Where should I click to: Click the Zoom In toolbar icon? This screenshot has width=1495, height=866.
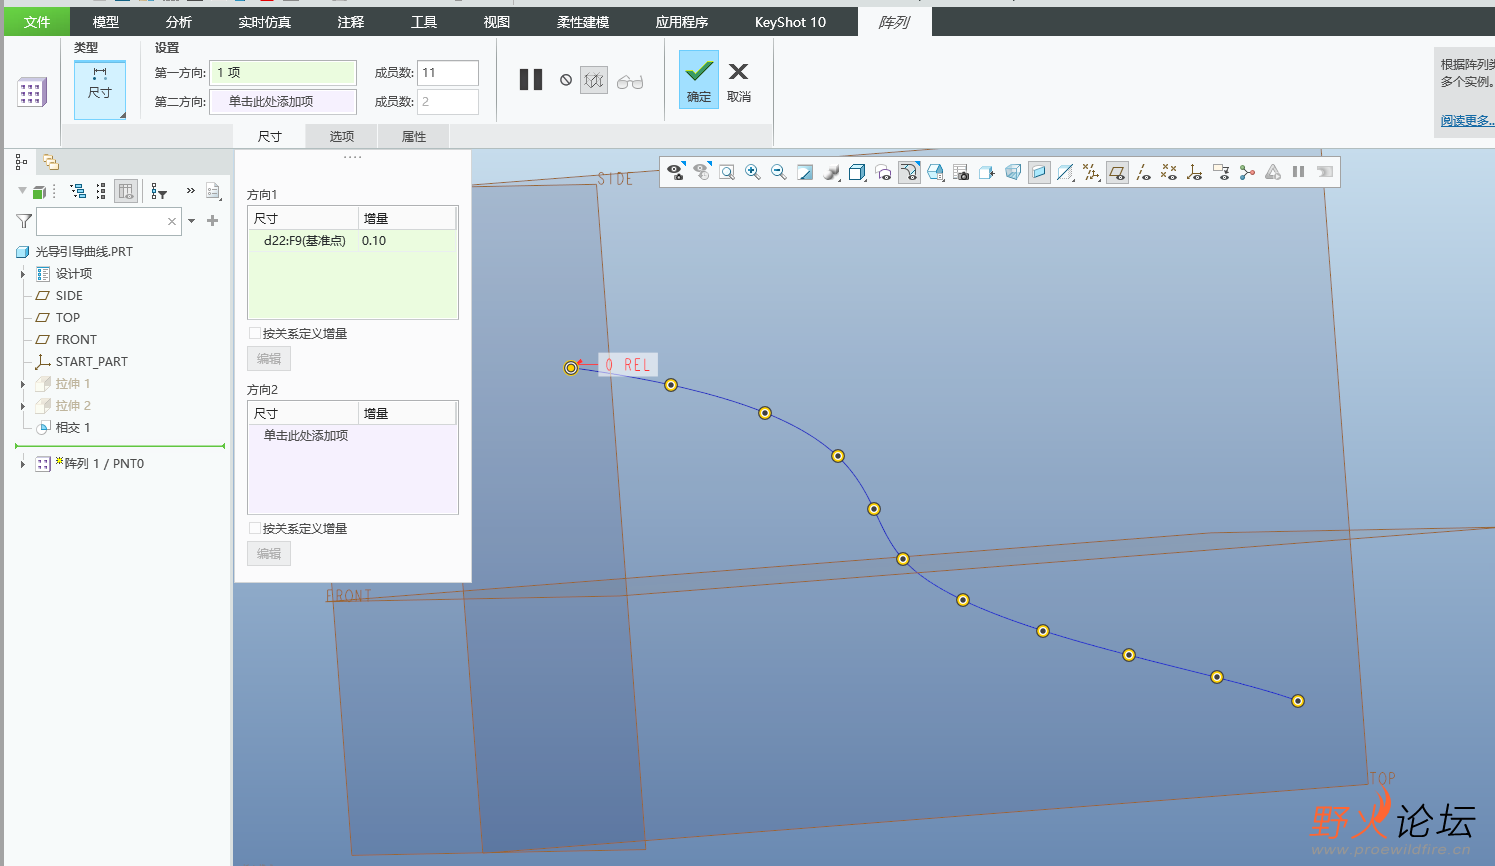[x=753, y=172]
